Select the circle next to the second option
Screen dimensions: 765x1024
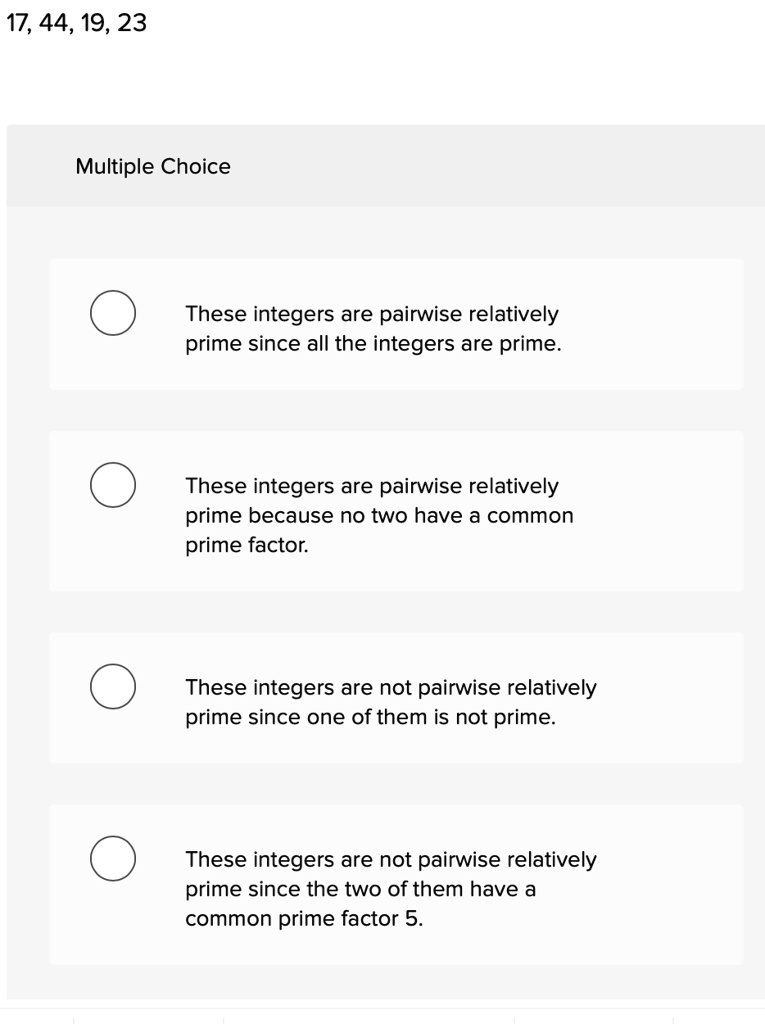click(x=113, y=485)
